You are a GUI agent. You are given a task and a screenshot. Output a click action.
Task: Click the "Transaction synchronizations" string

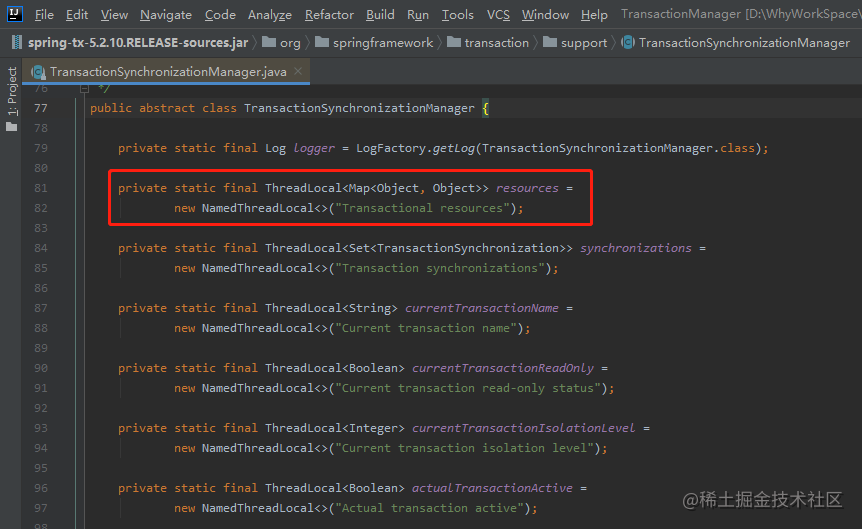440,268
